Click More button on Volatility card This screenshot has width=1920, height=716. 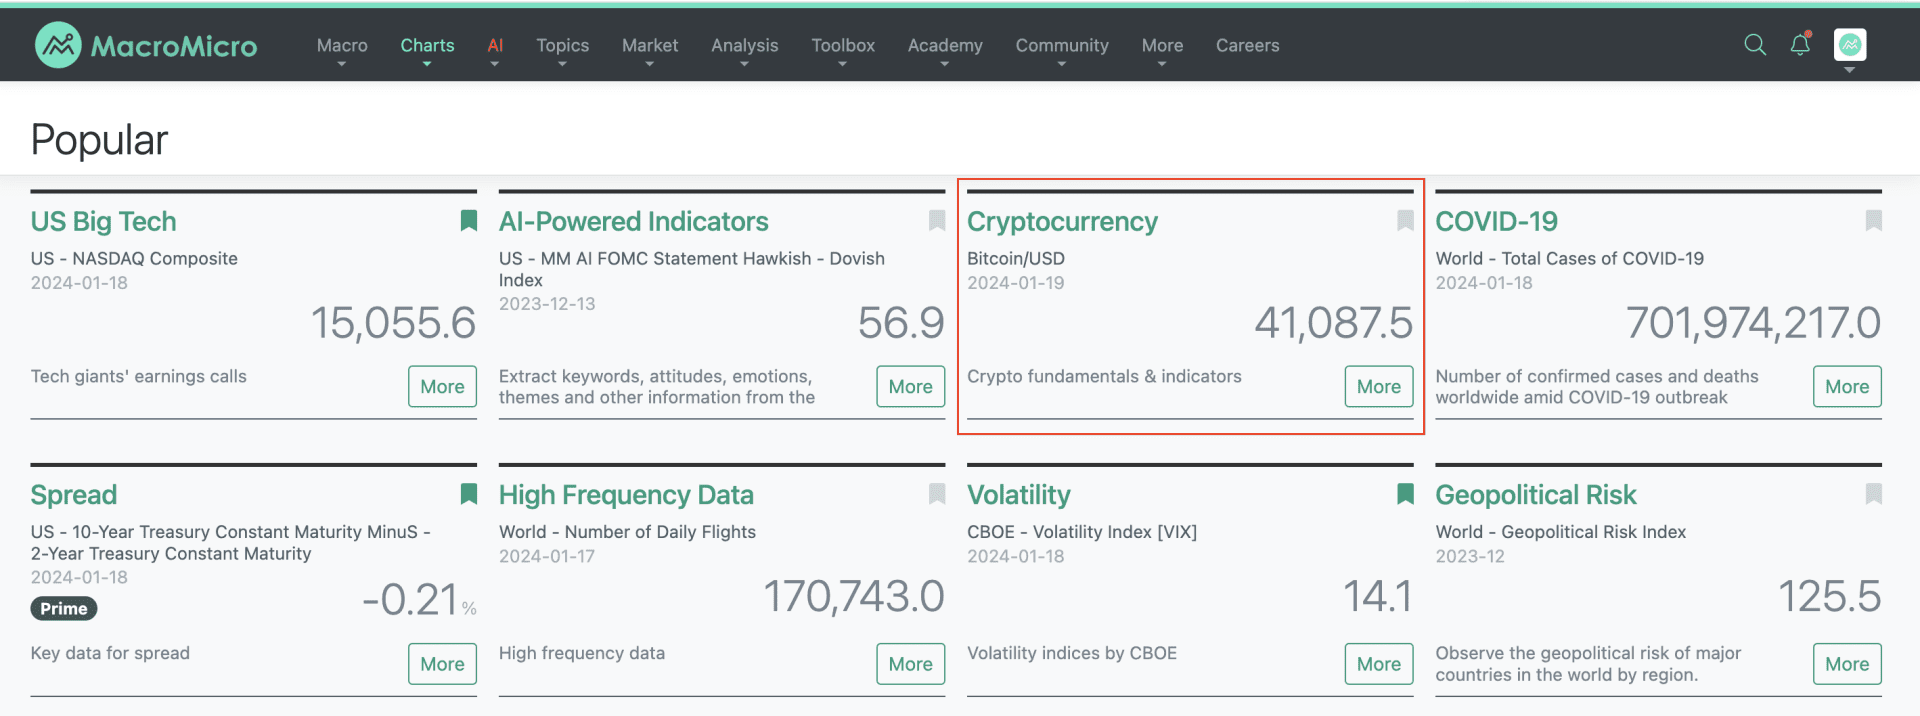(1379, 664)
